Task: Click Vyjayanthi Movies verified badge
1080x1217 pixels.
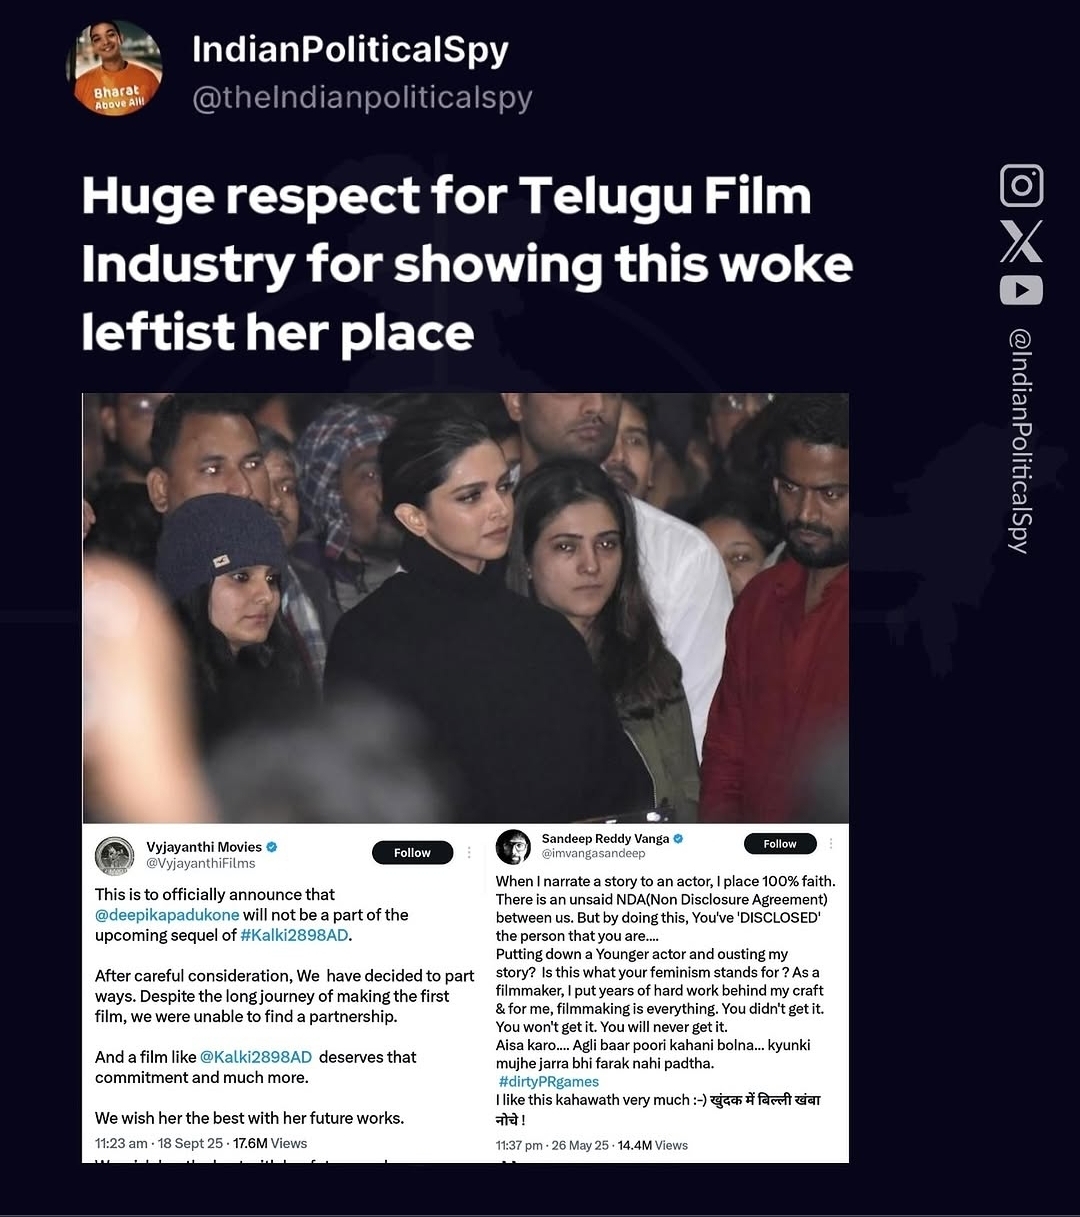Action: [272, 847]
